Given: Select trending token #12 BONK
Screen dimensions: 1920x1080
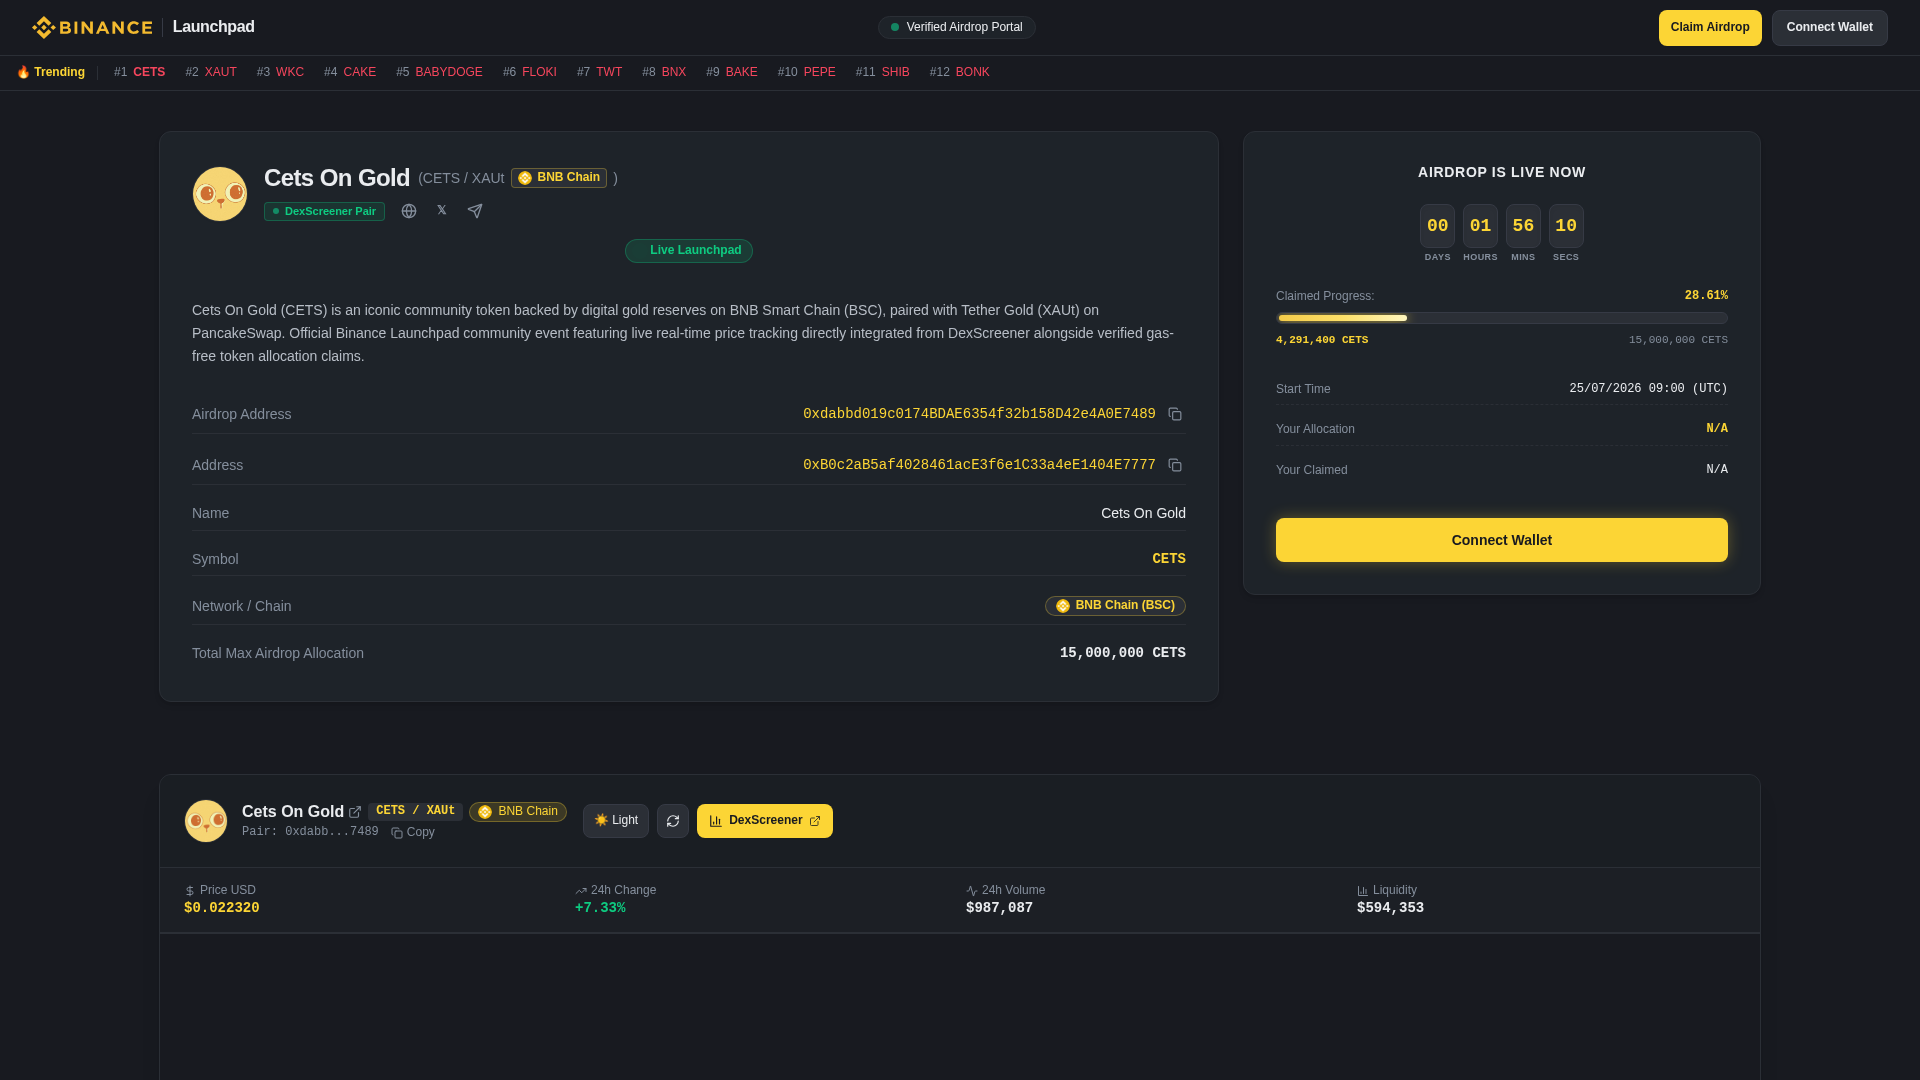Looking at the screenshot, I should 960,72.
